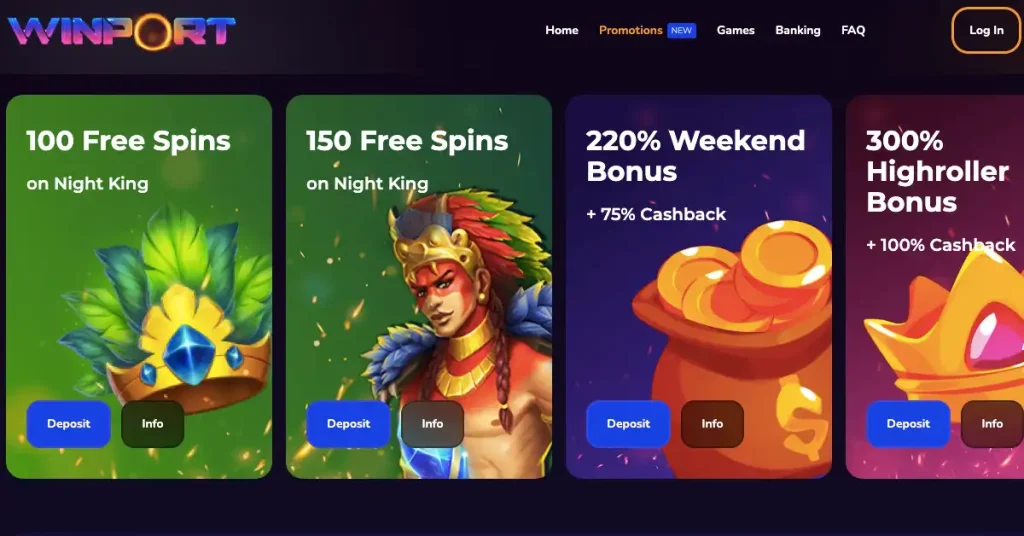View Info for 300% Highroller Bonus
This screenshot has height=536, width=1024.
[992, 424]
